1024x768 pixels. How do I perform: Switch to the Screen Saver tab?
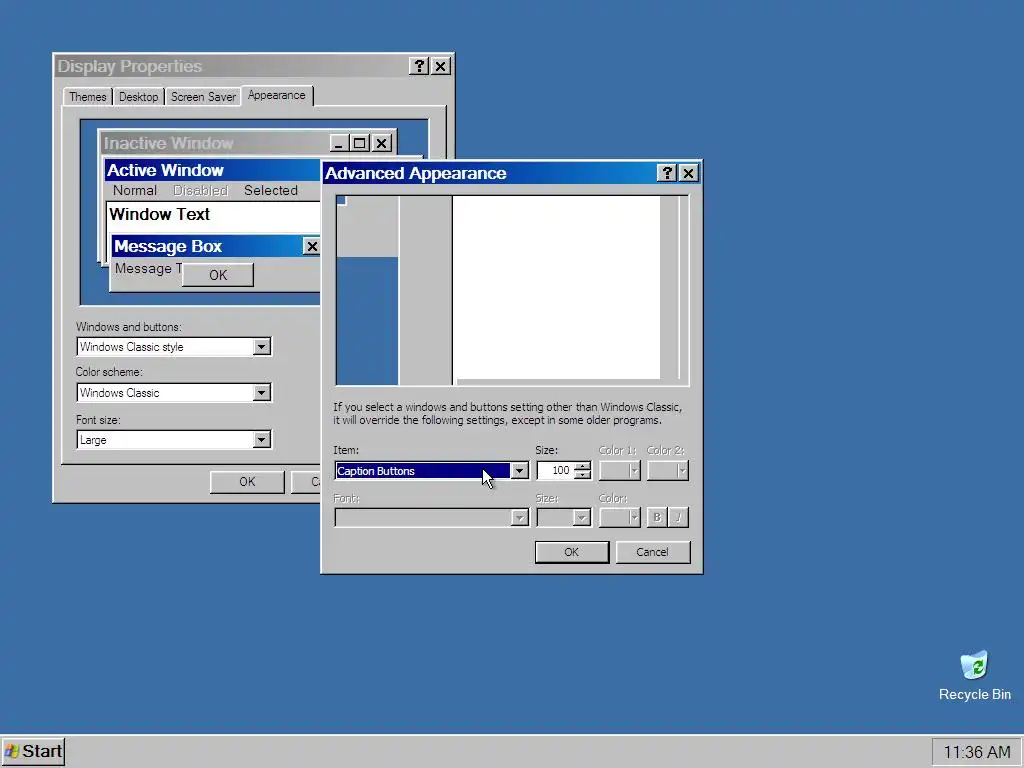(203, 97)
